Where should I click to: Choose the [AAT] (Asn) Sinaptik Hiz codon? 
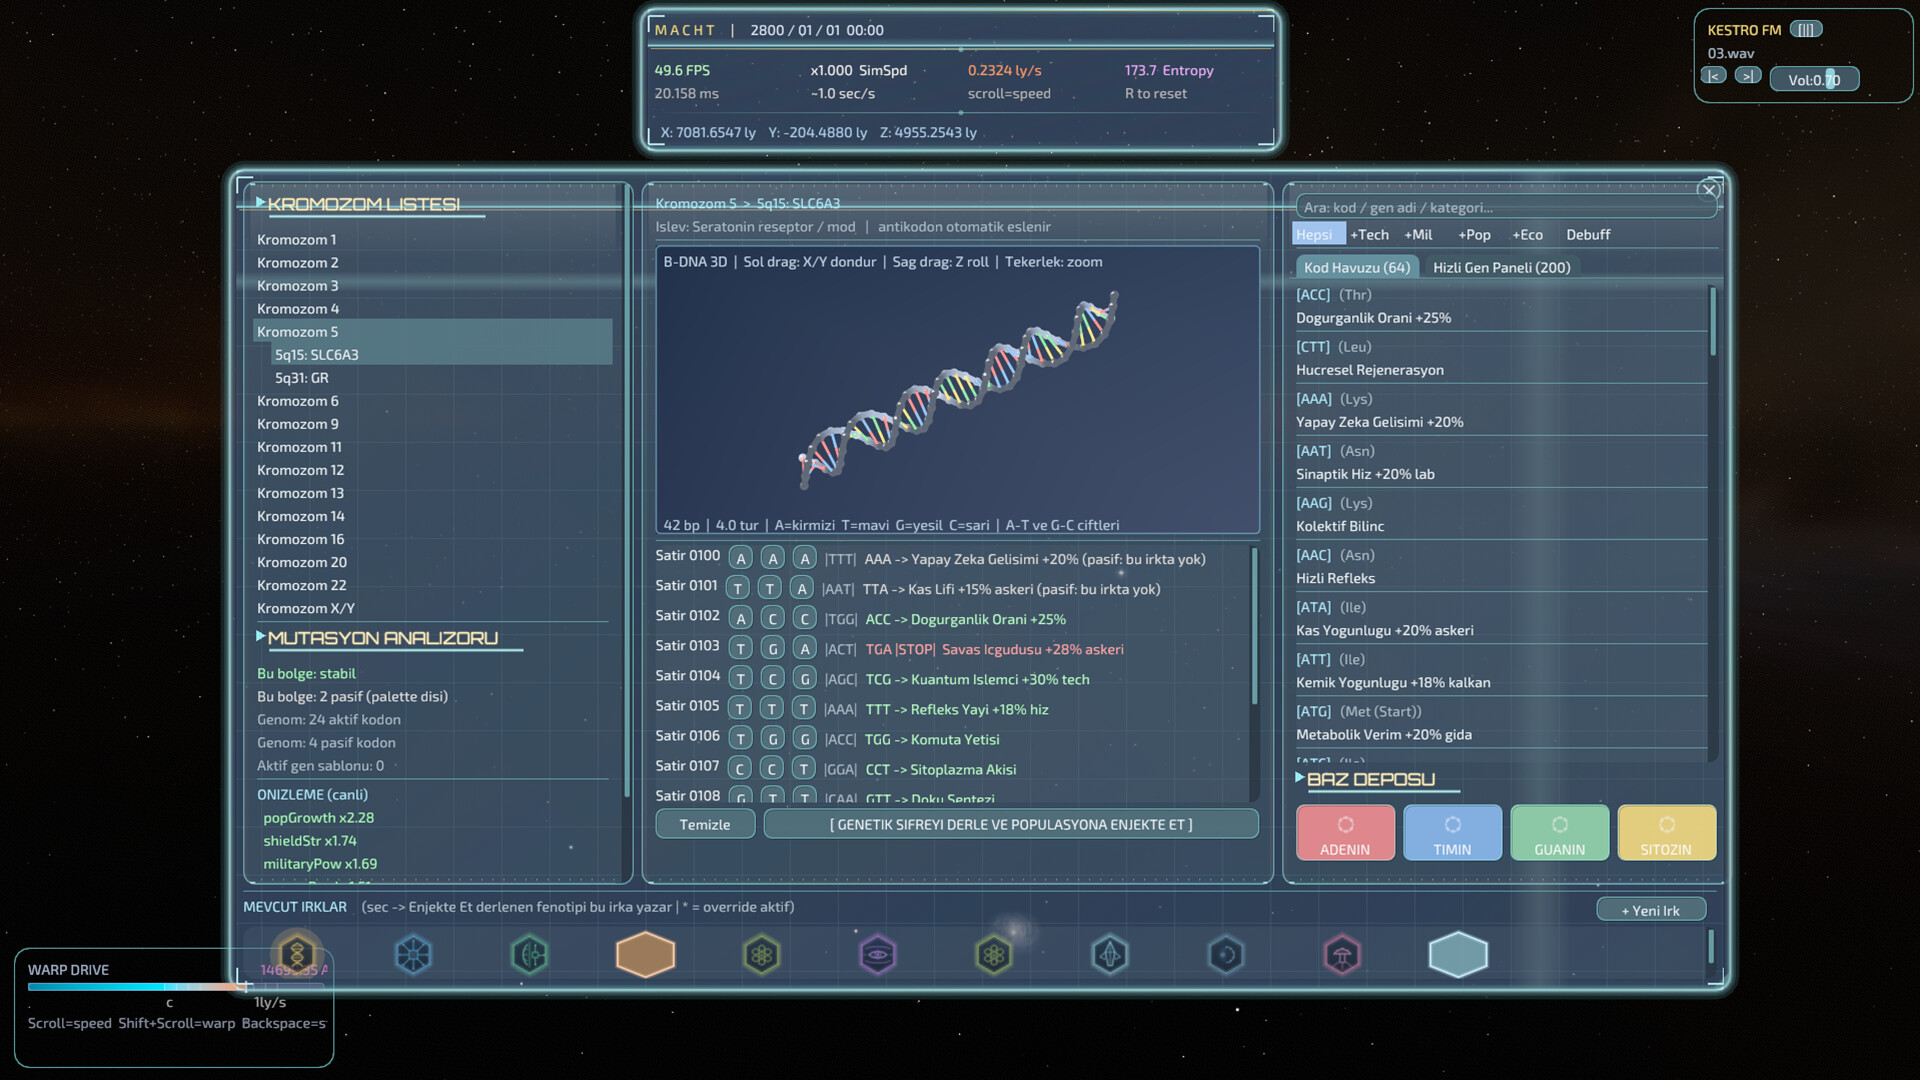point(1501,462)
